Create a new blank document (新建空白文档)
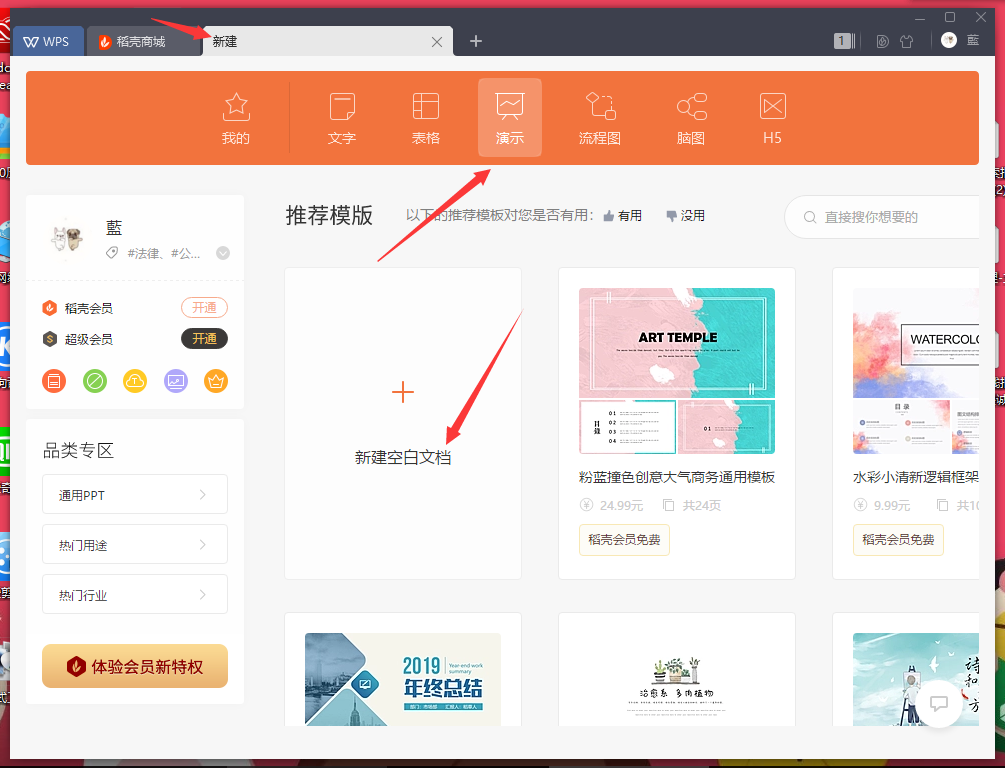Viewport: 1005px width, 768px height. pyautogui.click(x=403, y=423)
